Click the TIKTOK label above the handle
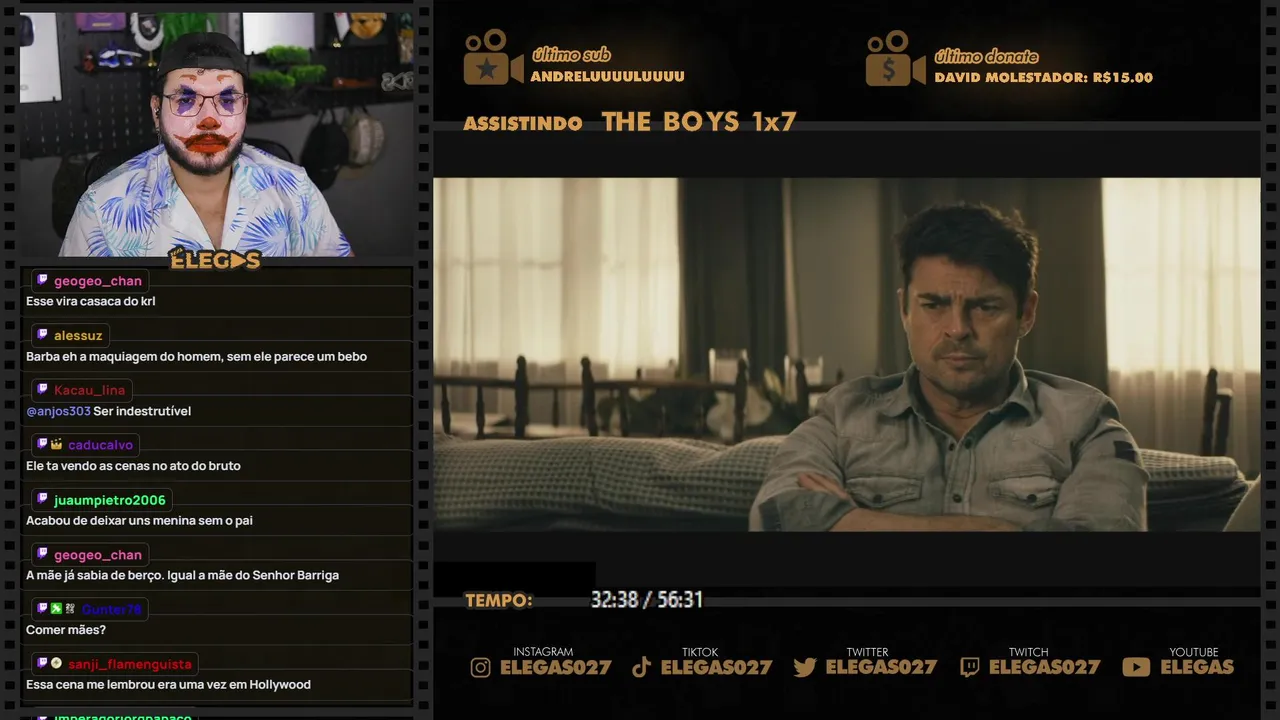Viewport: 1280px width, 720px height. pos(700,652)
